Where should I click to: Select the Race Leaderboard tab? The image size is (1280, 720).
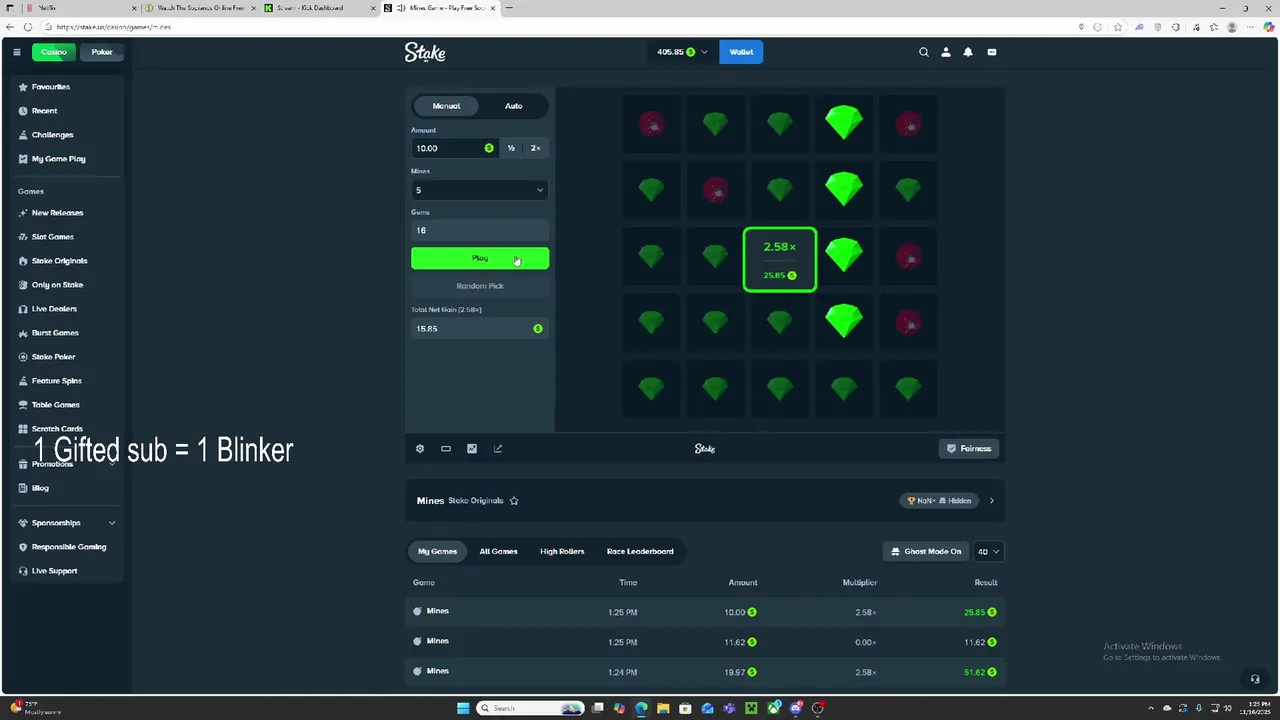pos(640,551)
